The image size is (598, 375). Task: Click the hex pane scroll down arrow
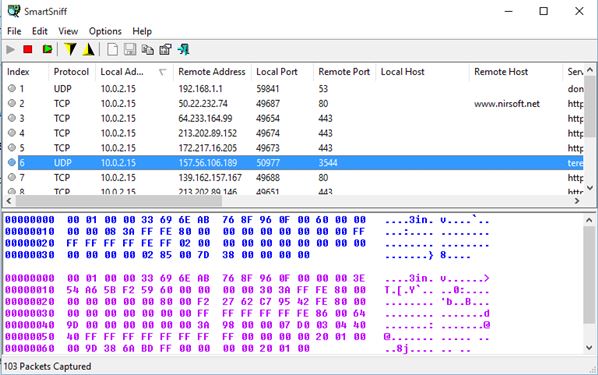point(589,348)
